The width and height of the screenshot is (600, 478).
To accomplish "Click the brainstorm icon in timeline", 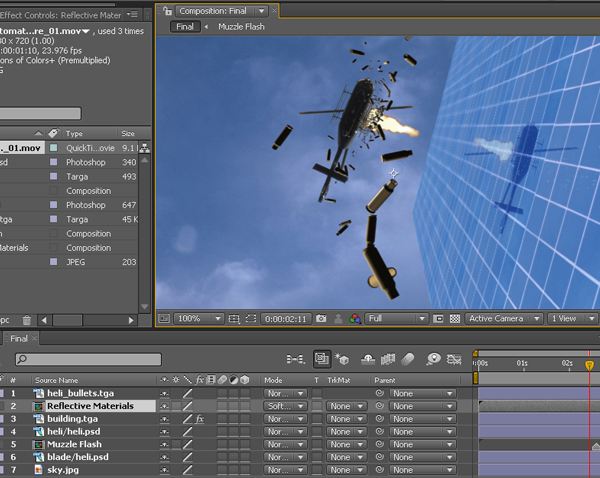I will click(x=434, y=359).
